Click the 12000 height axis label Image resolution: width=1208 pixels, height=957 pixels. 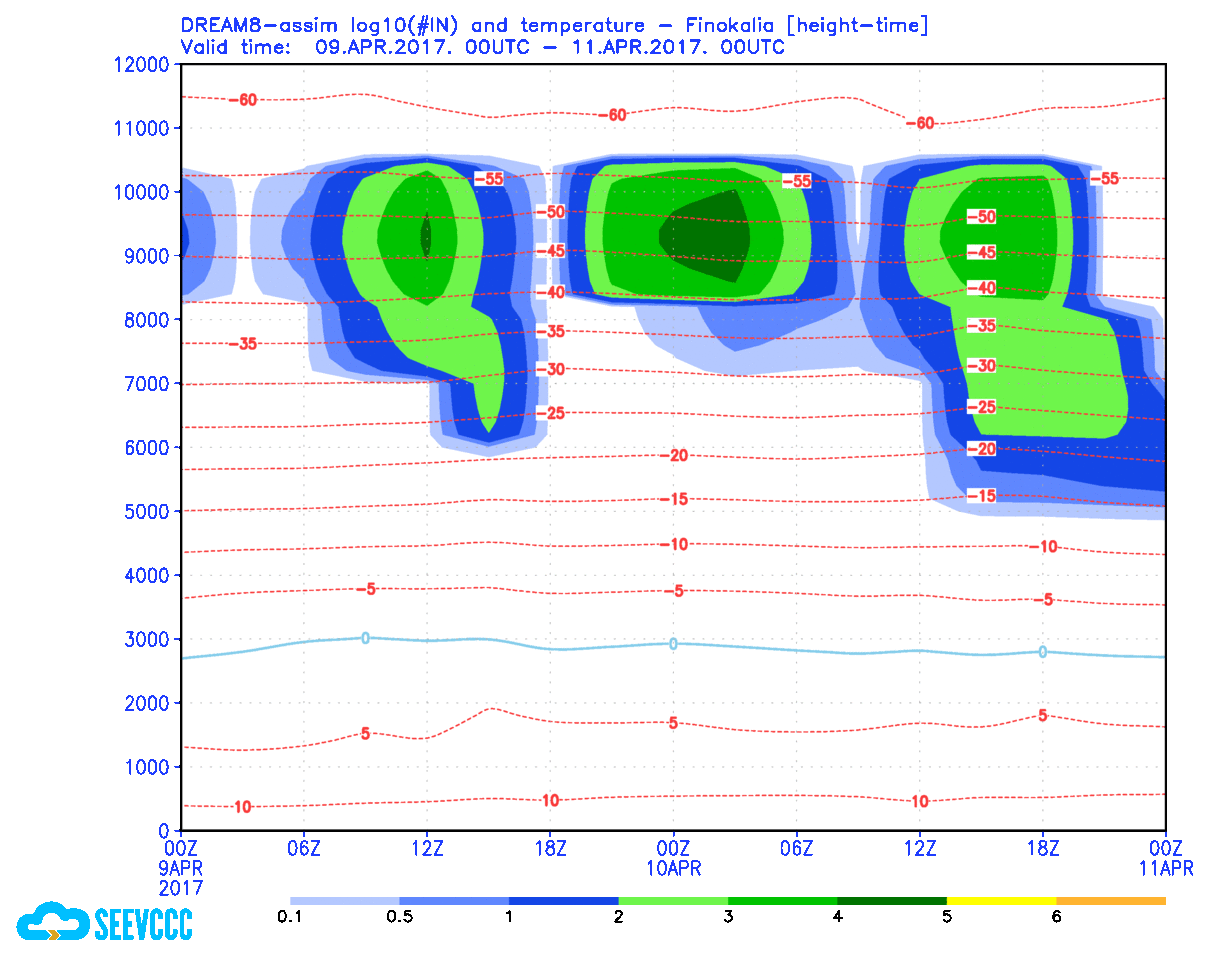[139, 65]
